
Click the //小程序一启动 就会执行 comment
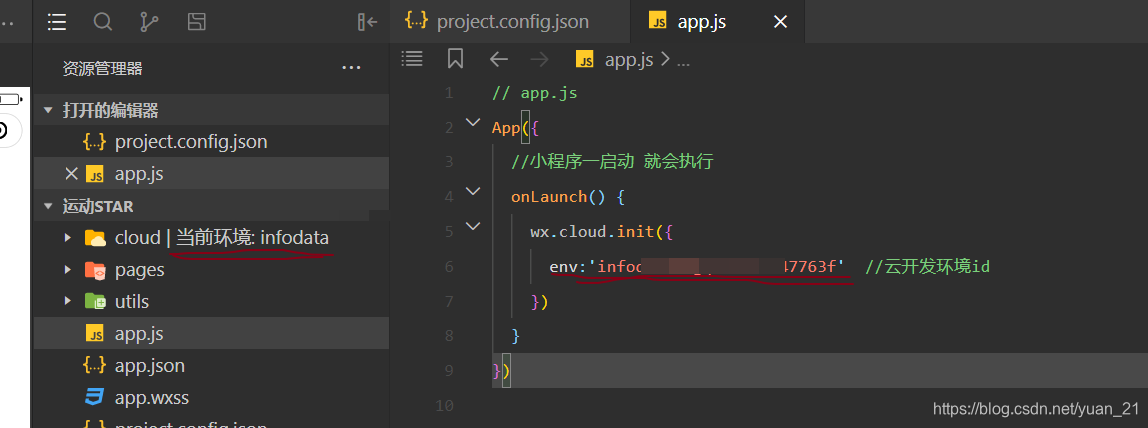click(x=612, y=162)
